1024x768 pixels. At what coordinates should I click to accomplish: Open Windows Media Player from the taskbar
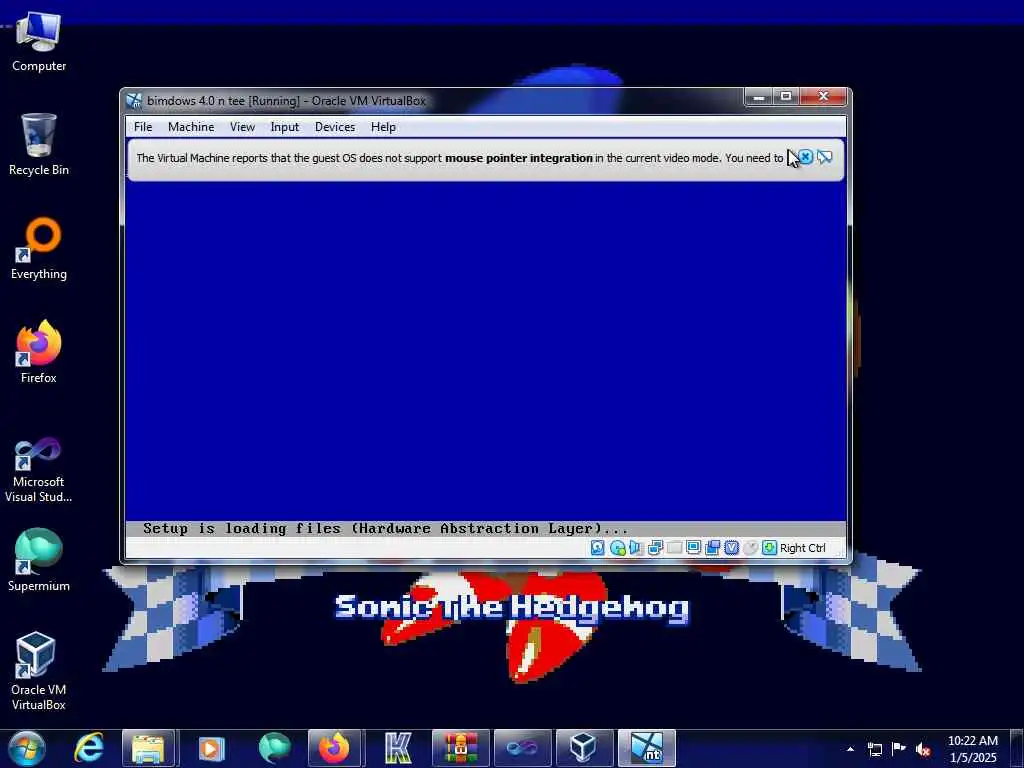tap(211, 748)
